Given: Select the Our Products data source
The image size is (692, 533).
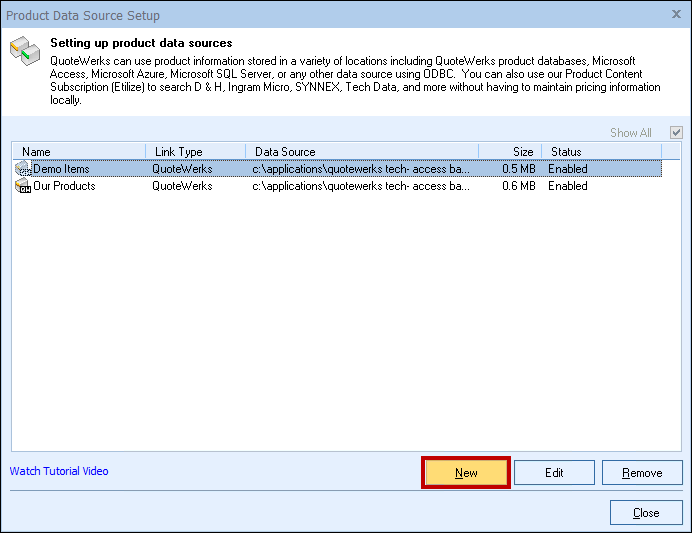Looking at the screenshot, I should tap(64, 186).
